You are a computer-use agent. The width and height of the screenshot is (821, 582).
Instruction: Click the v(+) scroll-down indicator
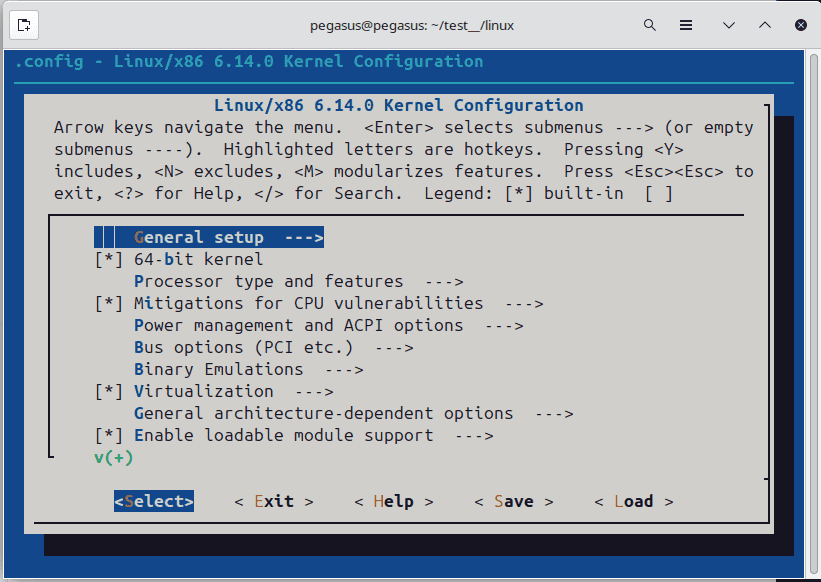[x=113, y=458]
